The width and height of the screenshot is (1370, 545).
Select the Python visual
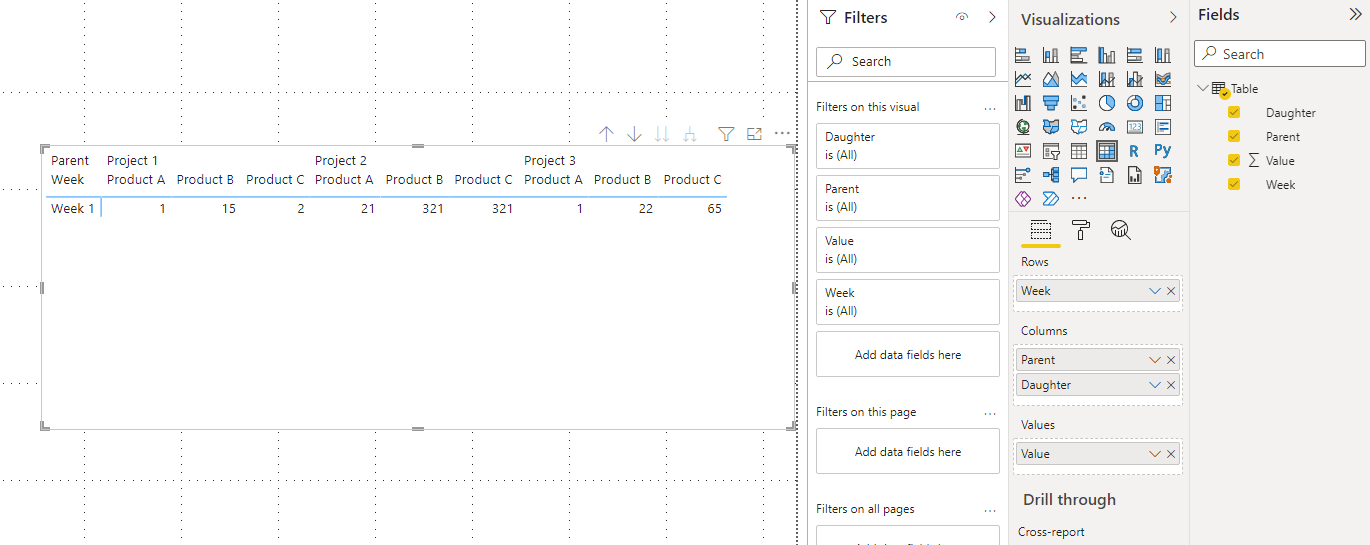click(1163, 151)
